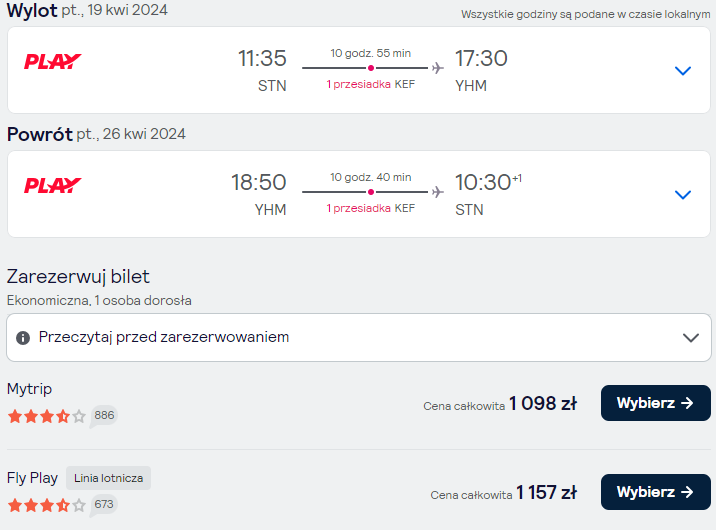Click airplane icon on outbound route line
This screenshot has height=530, width=716.
[437, 68]
